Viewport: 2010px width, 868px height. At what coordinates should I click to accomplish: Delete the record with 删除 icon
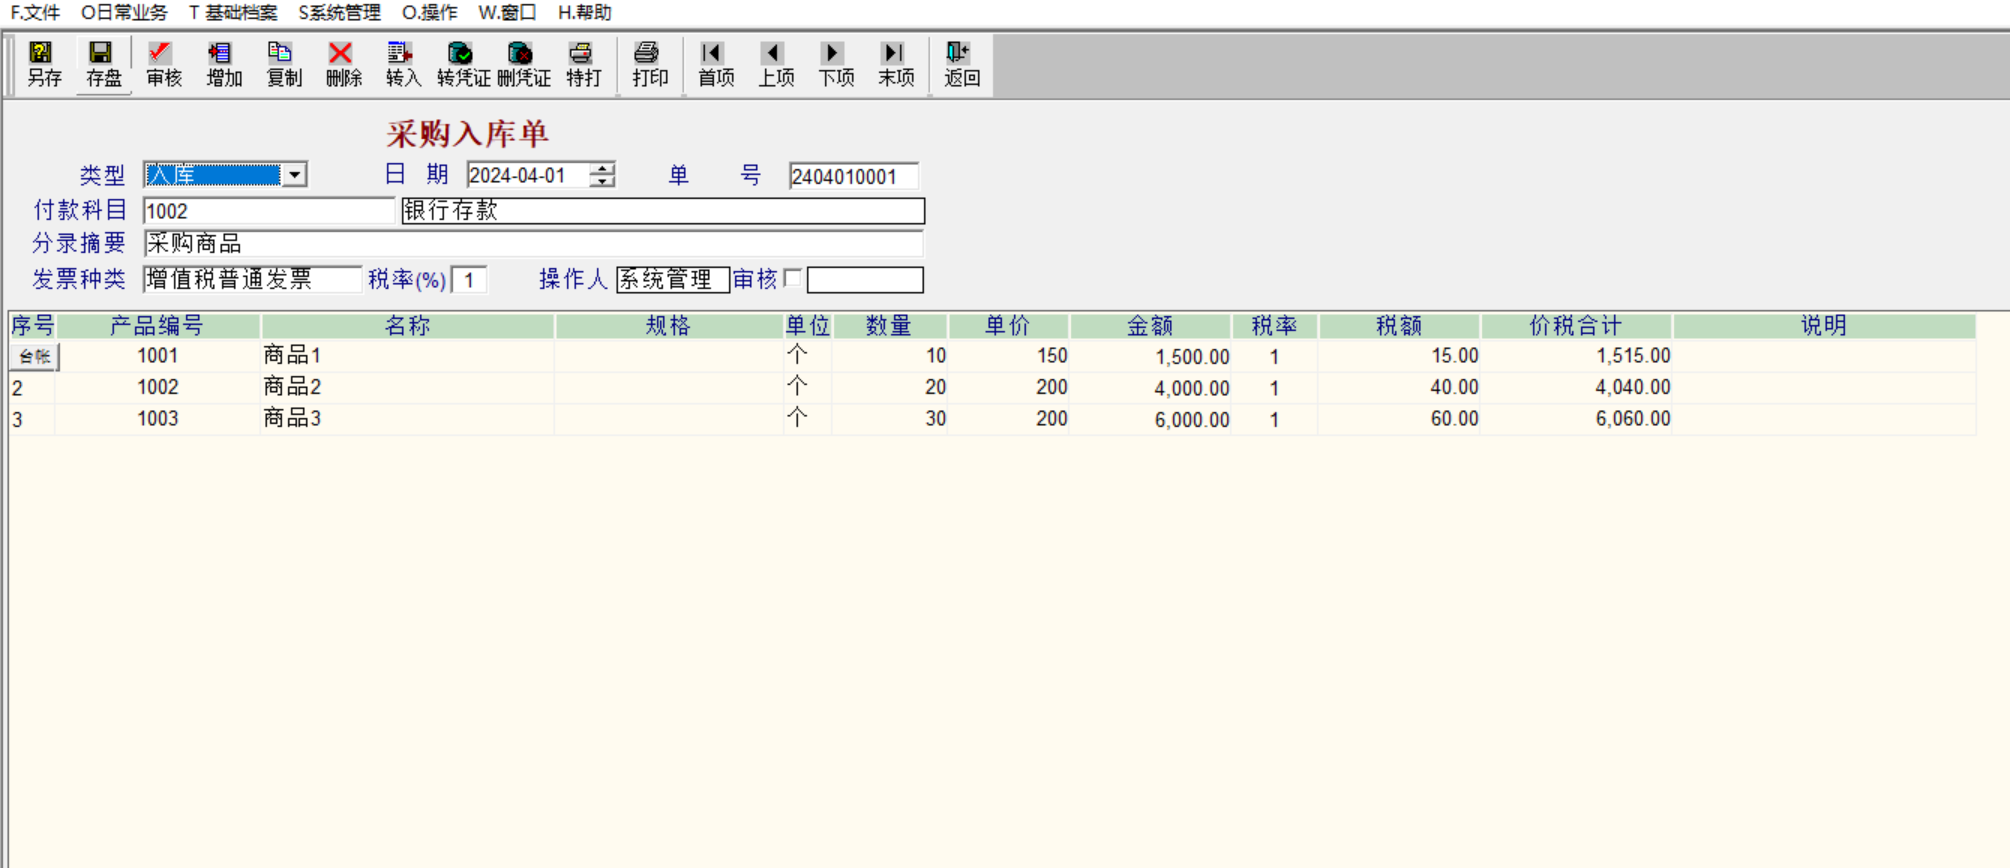pos(343,65)
